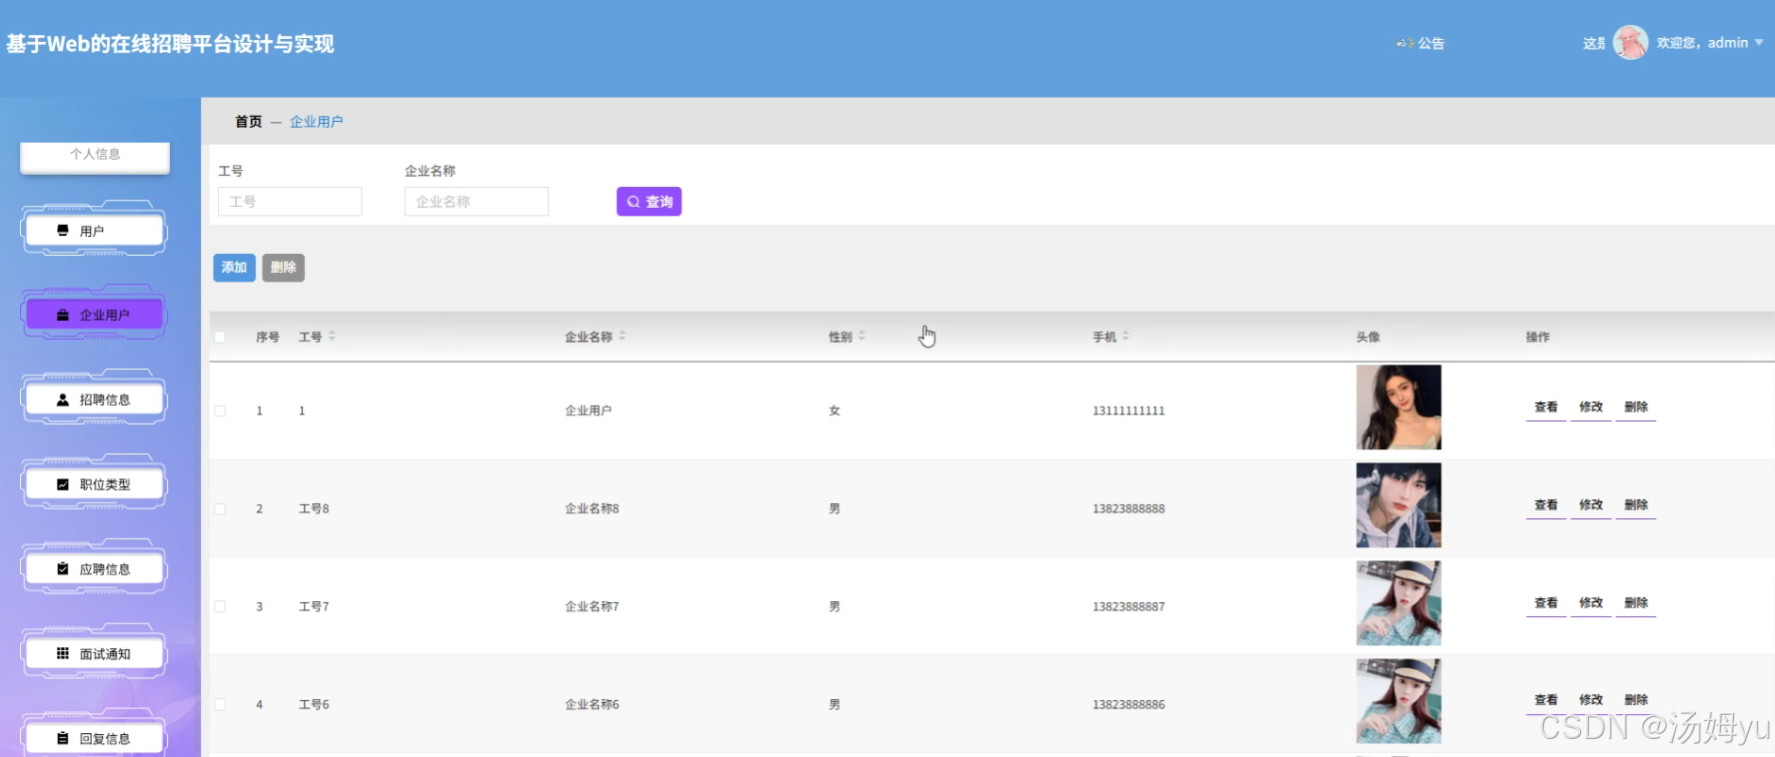Open the 个人信息 sidebar button
The width and height of the screenshot is (1775, 757).
(95, 156)
